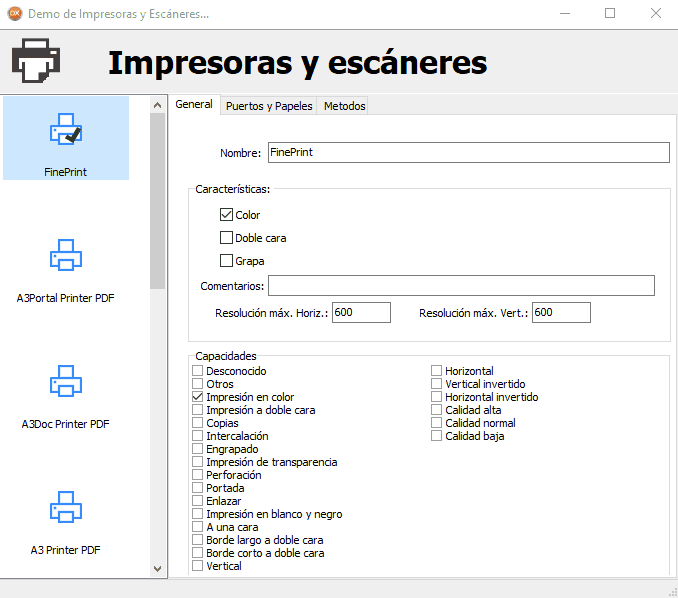The image size is (678, 598).
Task: Click the A3Doc Printer PDF label
Action: pos(65,424)
